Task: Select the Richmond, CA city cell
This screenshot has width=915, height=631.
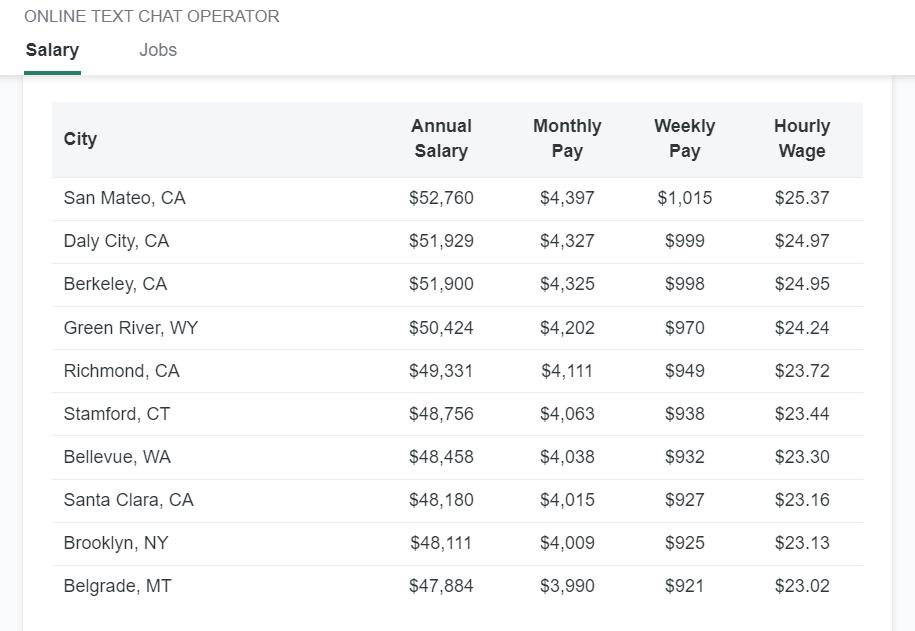Action: [121, 371]
